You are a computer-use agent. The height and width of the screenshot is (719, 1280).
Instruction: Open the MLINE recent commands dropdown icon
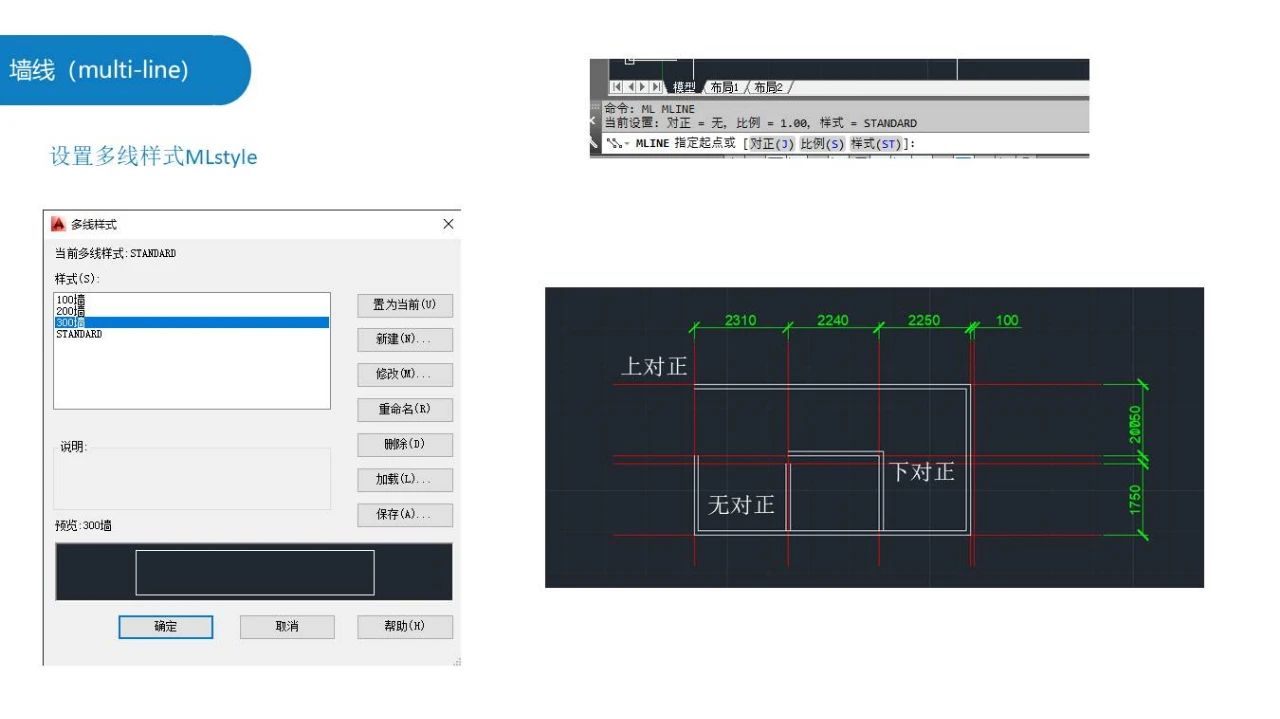coord(617,143)
